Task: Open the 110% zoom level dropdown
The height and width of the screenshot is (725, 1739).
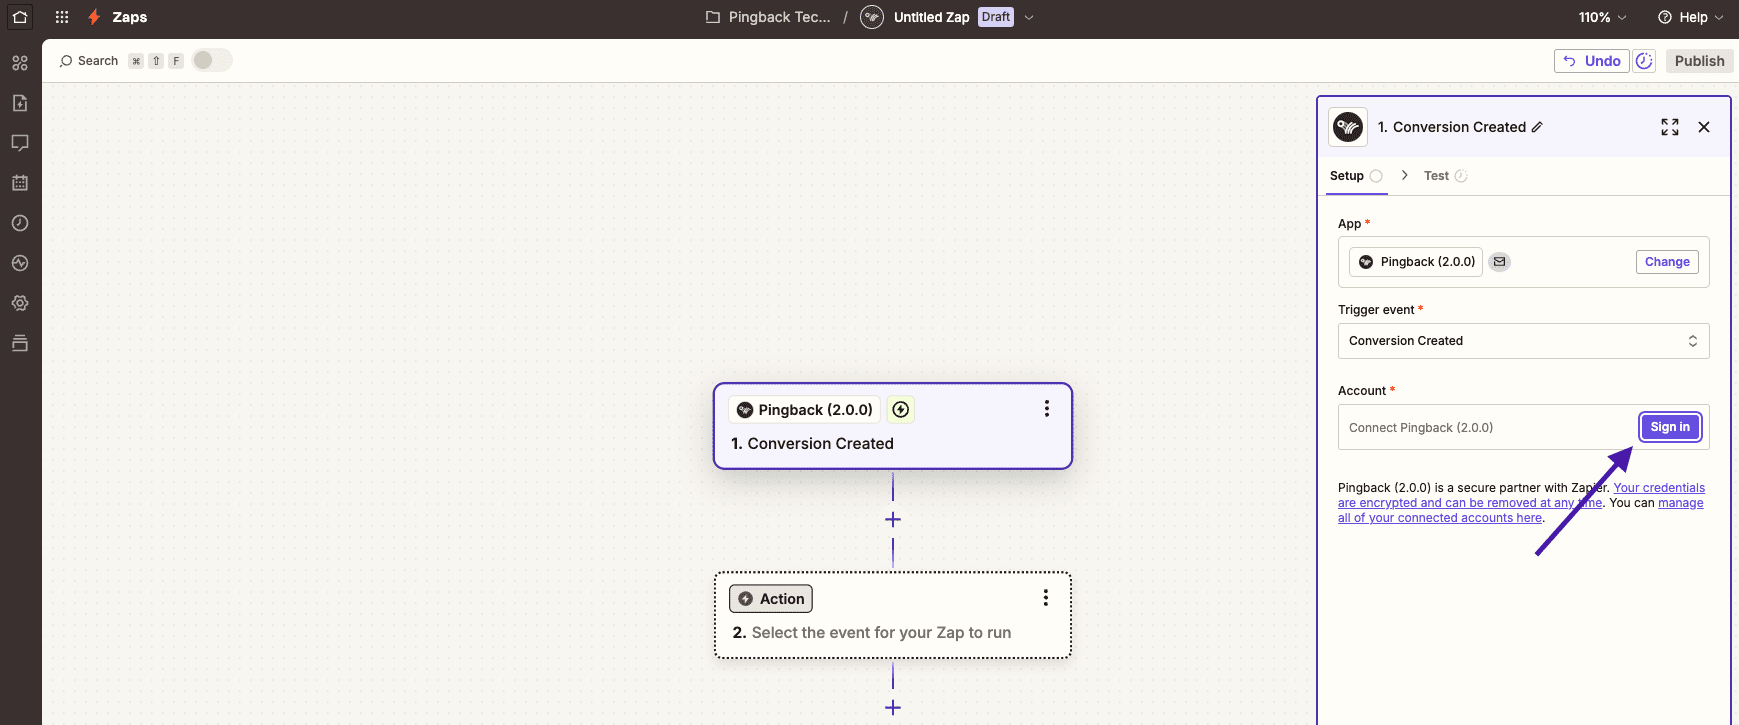Action: point(1603,17)
